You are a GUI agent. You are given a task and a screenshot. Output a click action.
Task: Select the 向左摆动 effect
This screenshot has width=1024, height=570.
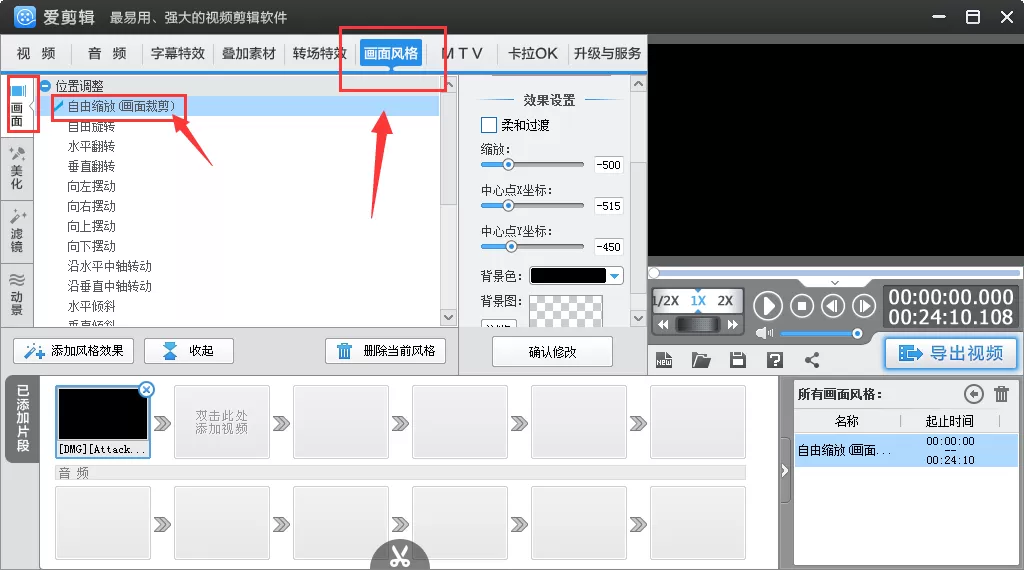[91, 187]
